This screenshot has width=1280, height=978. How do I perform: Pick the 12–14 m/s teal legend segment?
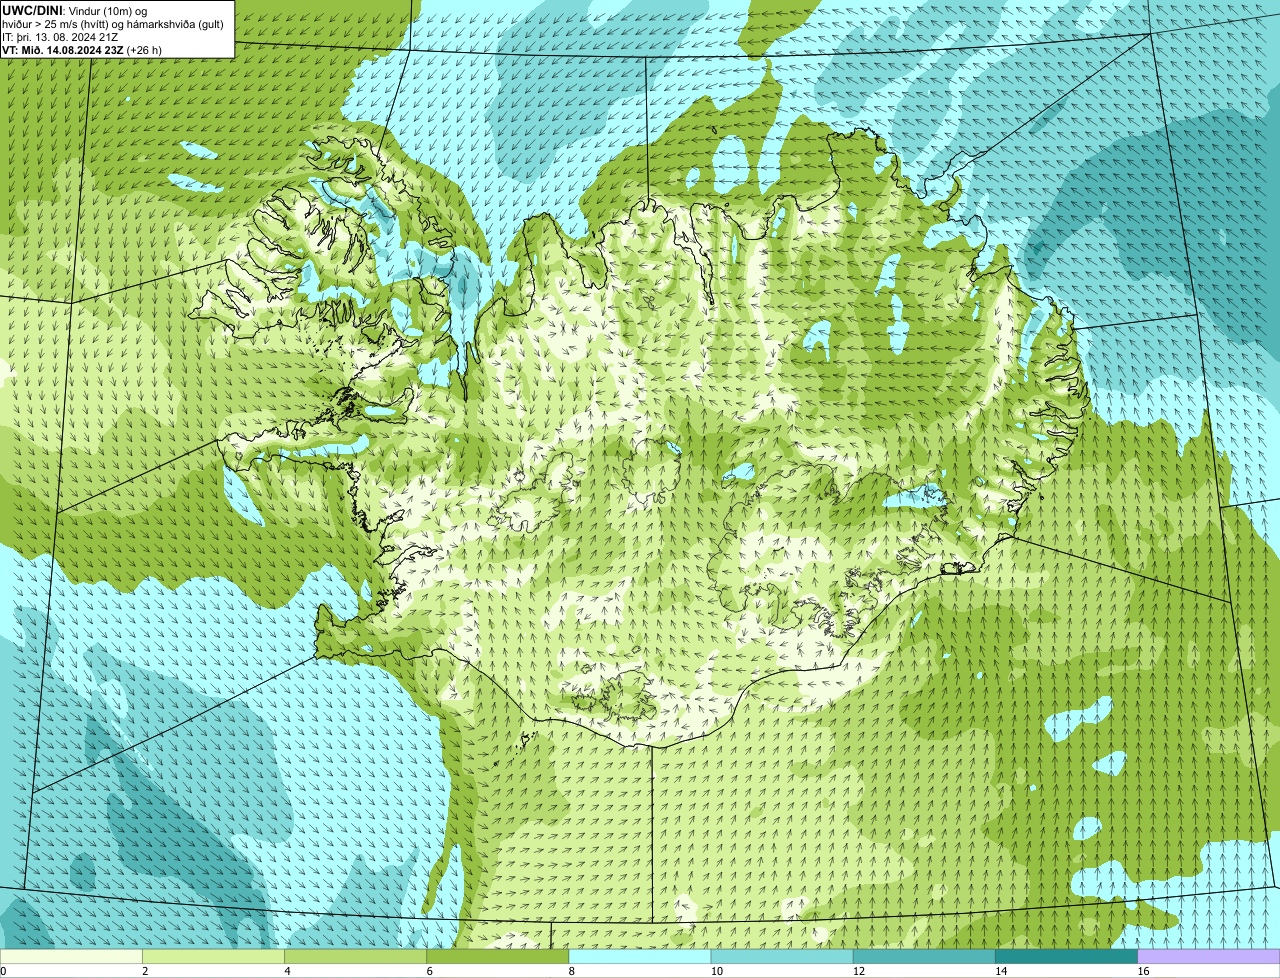click(924, 957)
